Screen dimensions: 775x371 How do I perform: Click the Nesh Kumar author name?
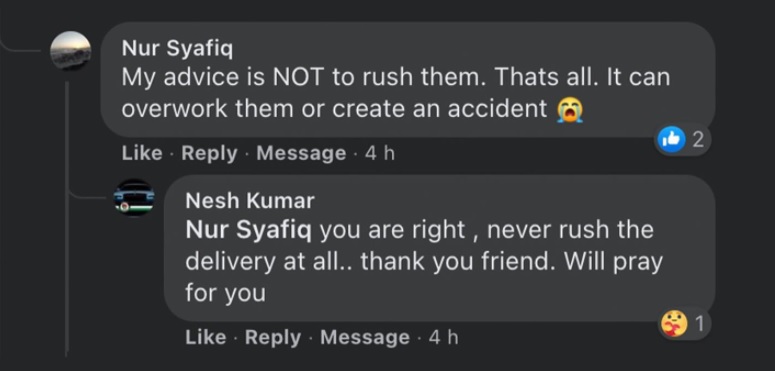point(250,201)
